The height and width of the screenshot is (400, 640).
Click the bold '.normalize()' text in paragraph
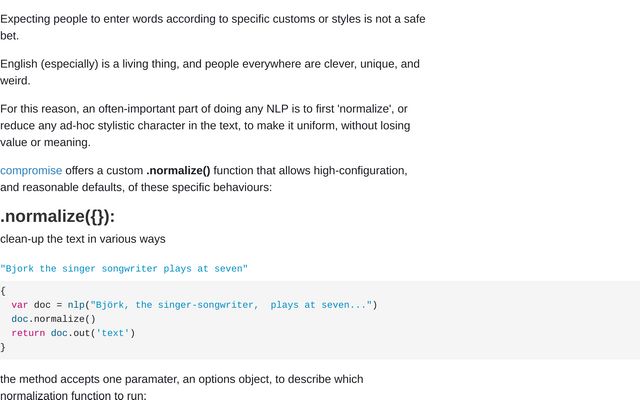point(178,171)
